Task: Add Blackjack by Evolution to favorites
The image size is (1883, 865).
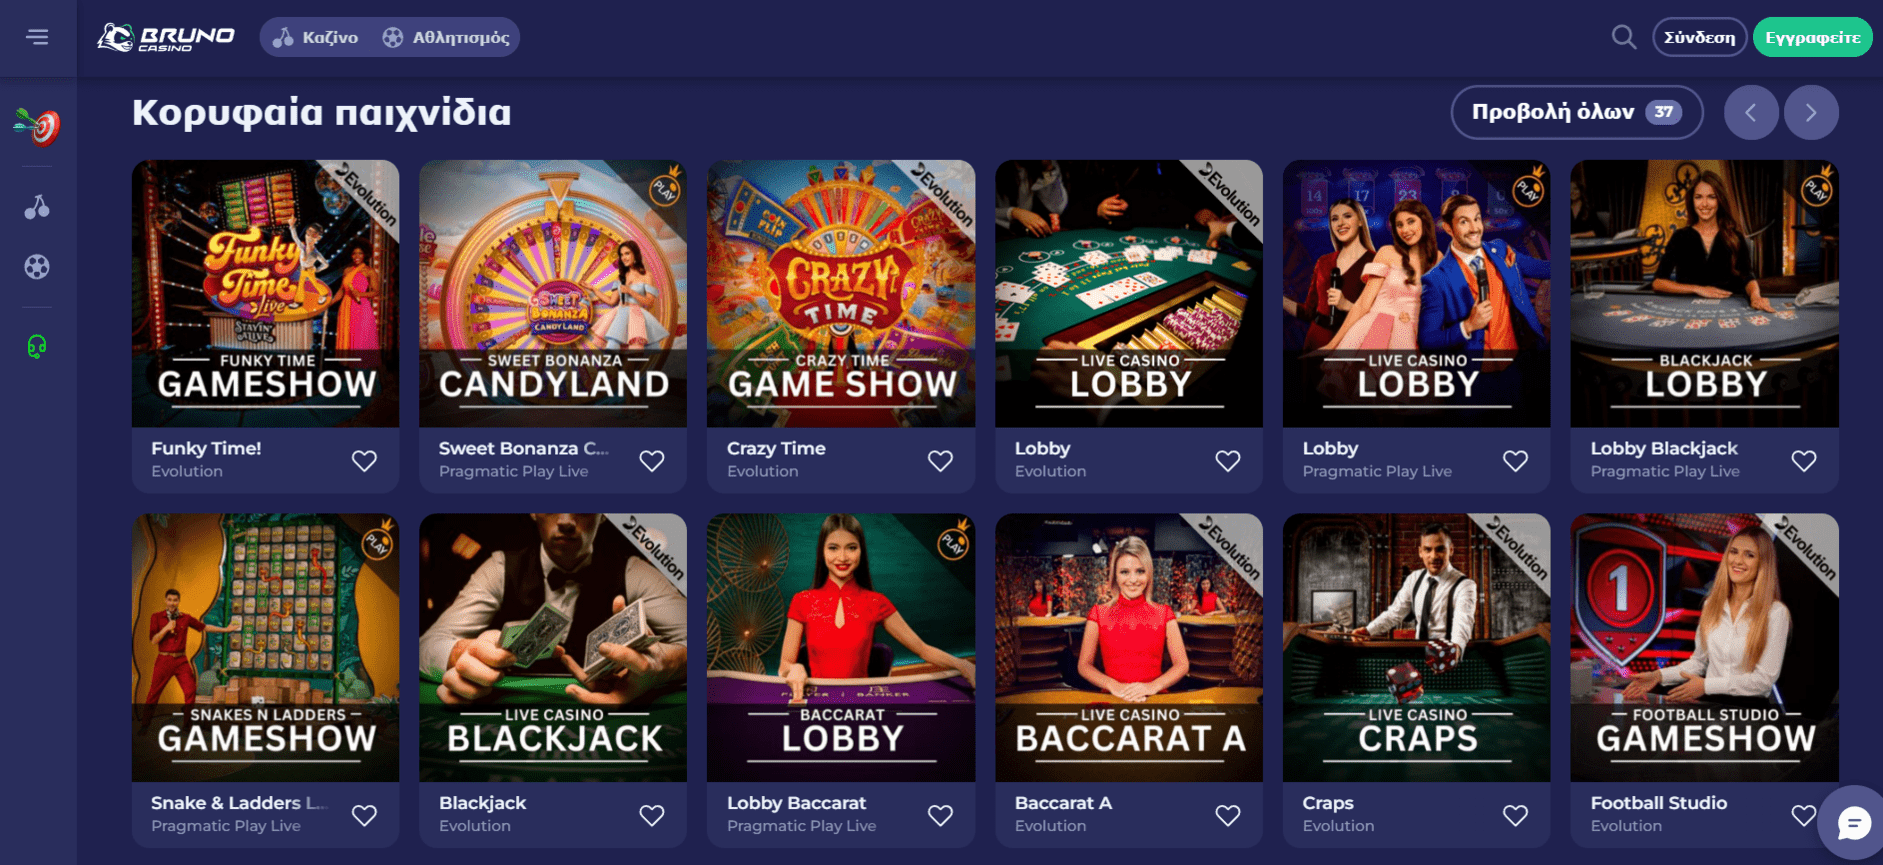Action: point(652,816)
